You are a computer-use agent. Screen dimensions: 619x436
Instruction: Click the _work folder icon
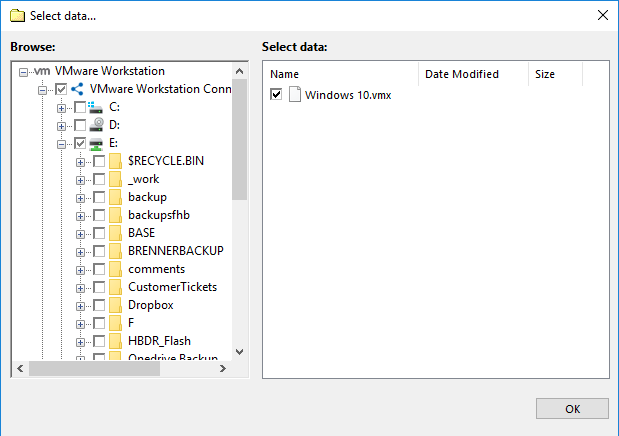[115, 179]
